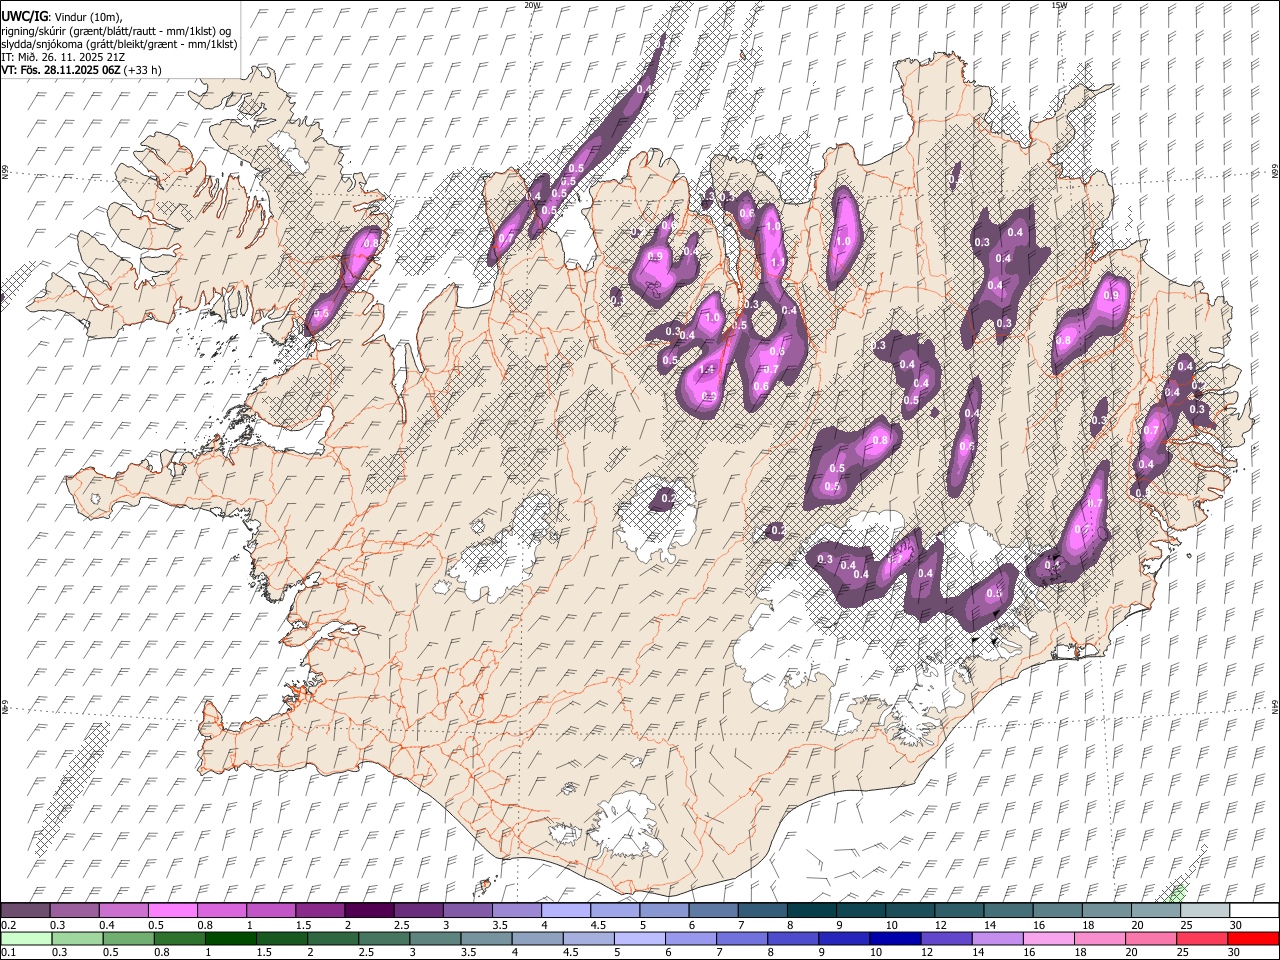
Task: Click the light grey 25 swatch in the snow legend
Action: (x=1204, y=910)
